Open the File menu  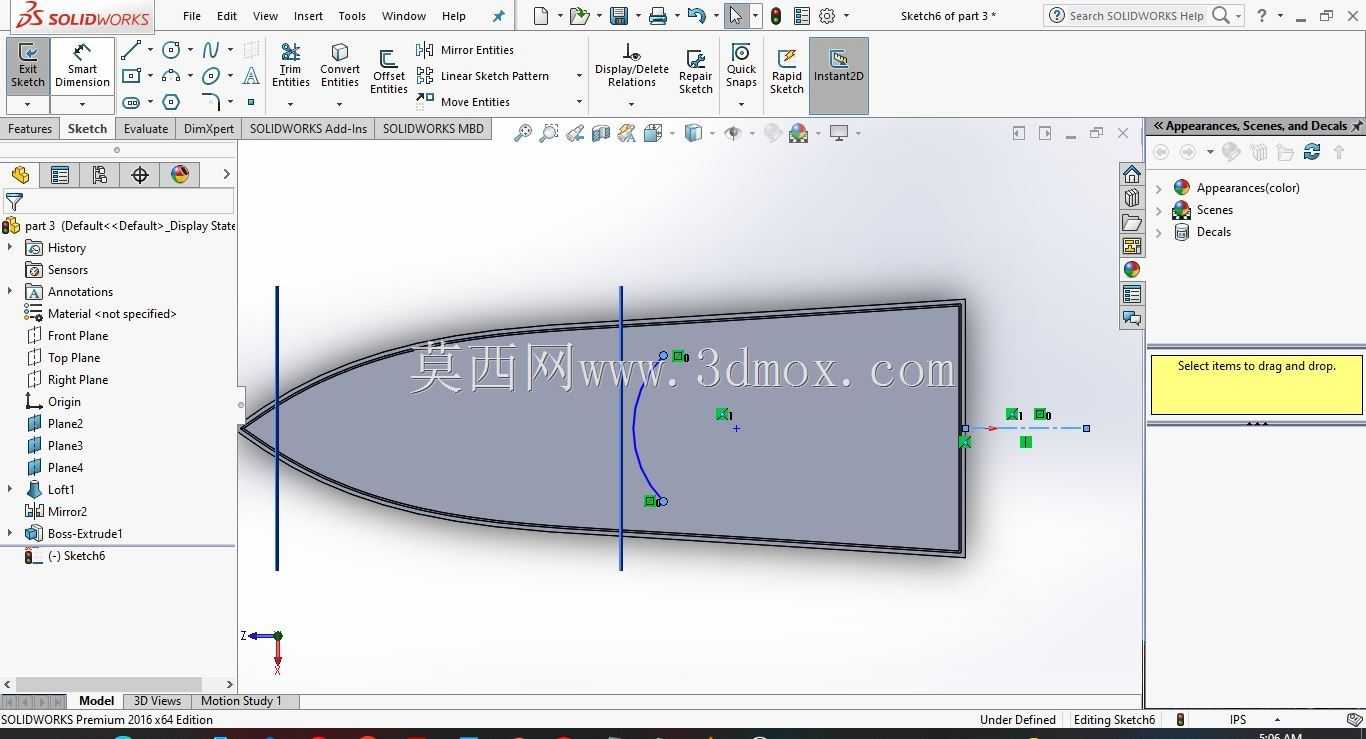(192, 16)
